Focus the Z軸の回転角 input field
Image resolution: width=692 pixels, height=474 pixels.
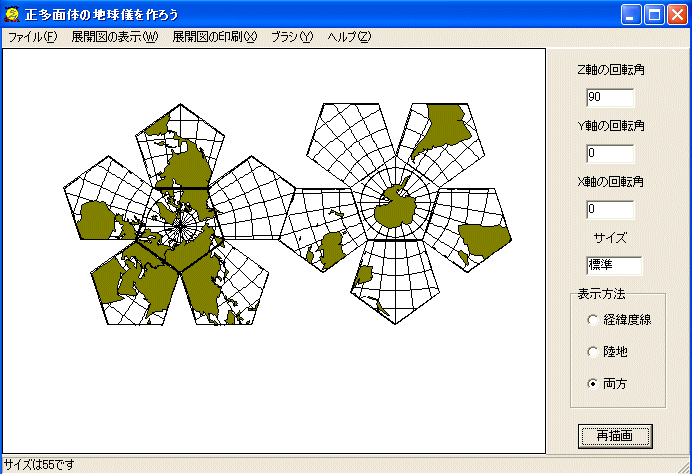[610, 98]
